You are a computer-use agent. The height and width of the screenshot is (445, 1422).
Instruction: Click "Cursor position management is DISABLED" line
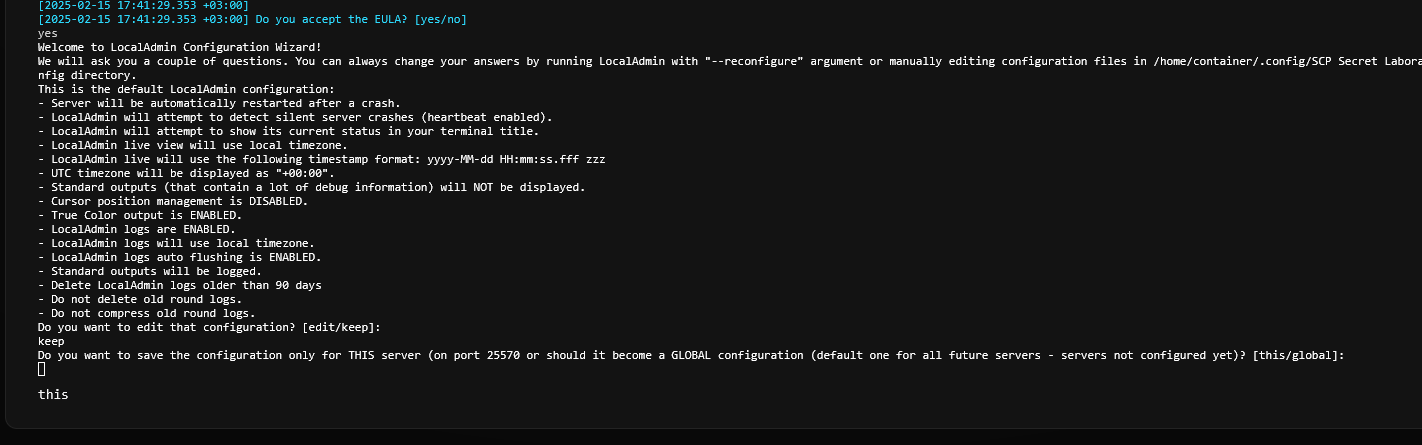[x=173, y=201]
